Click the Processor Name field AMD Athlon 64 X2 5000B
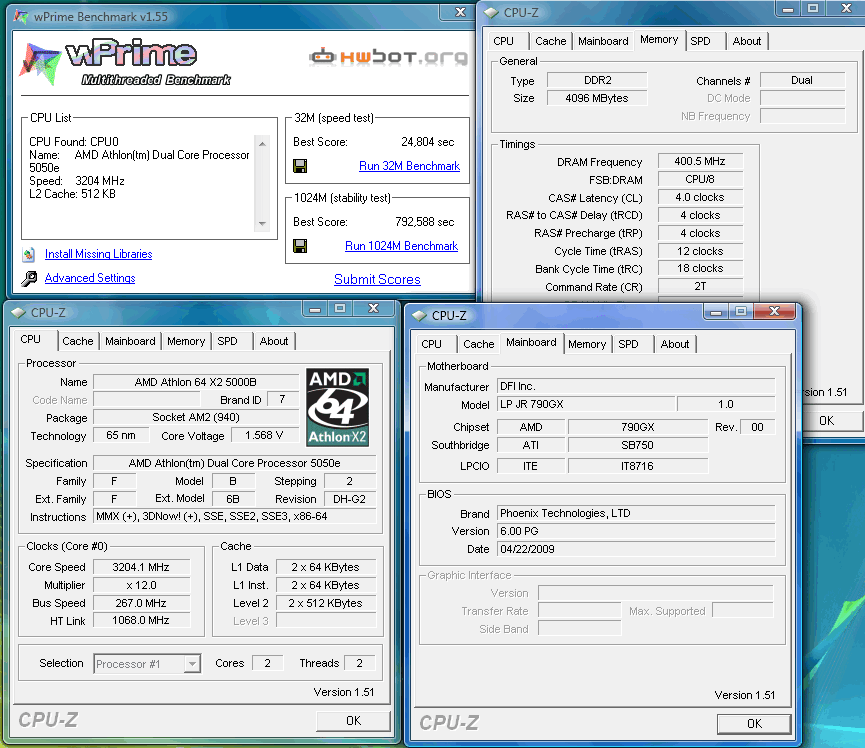 (x=196, y=382)
